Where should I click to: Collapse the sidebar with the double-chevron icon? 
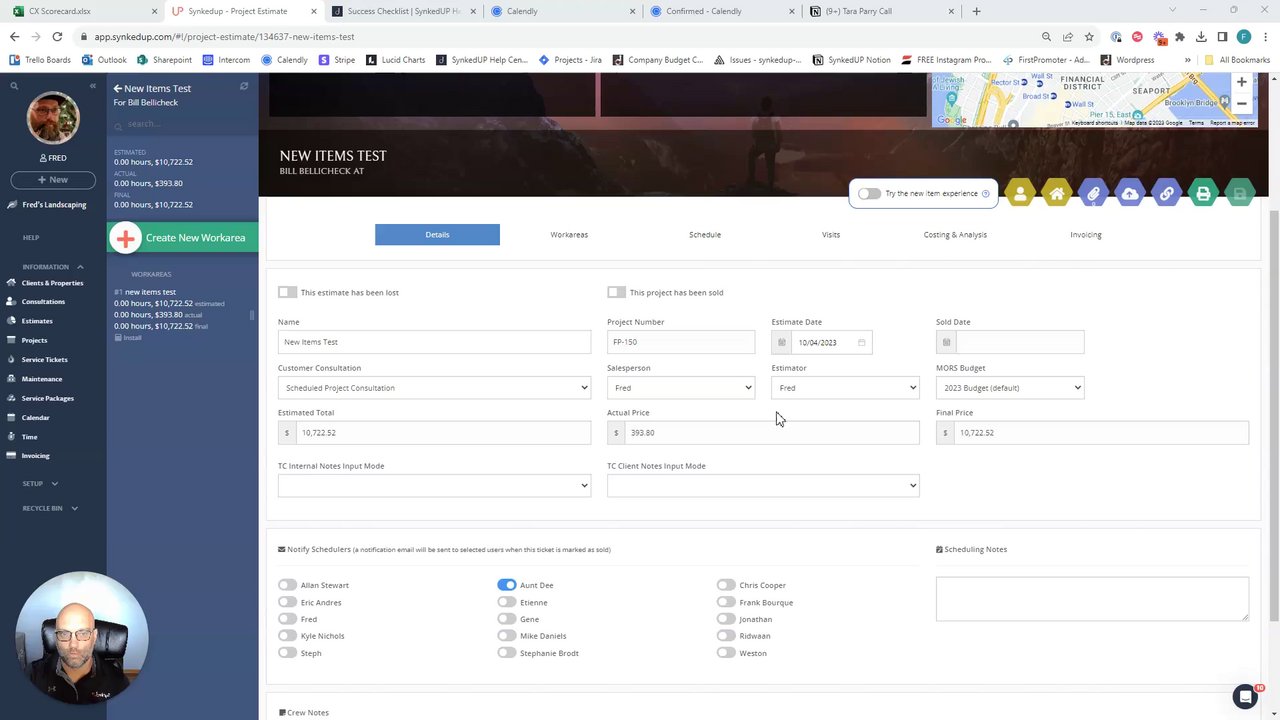[x=93, y=86]
